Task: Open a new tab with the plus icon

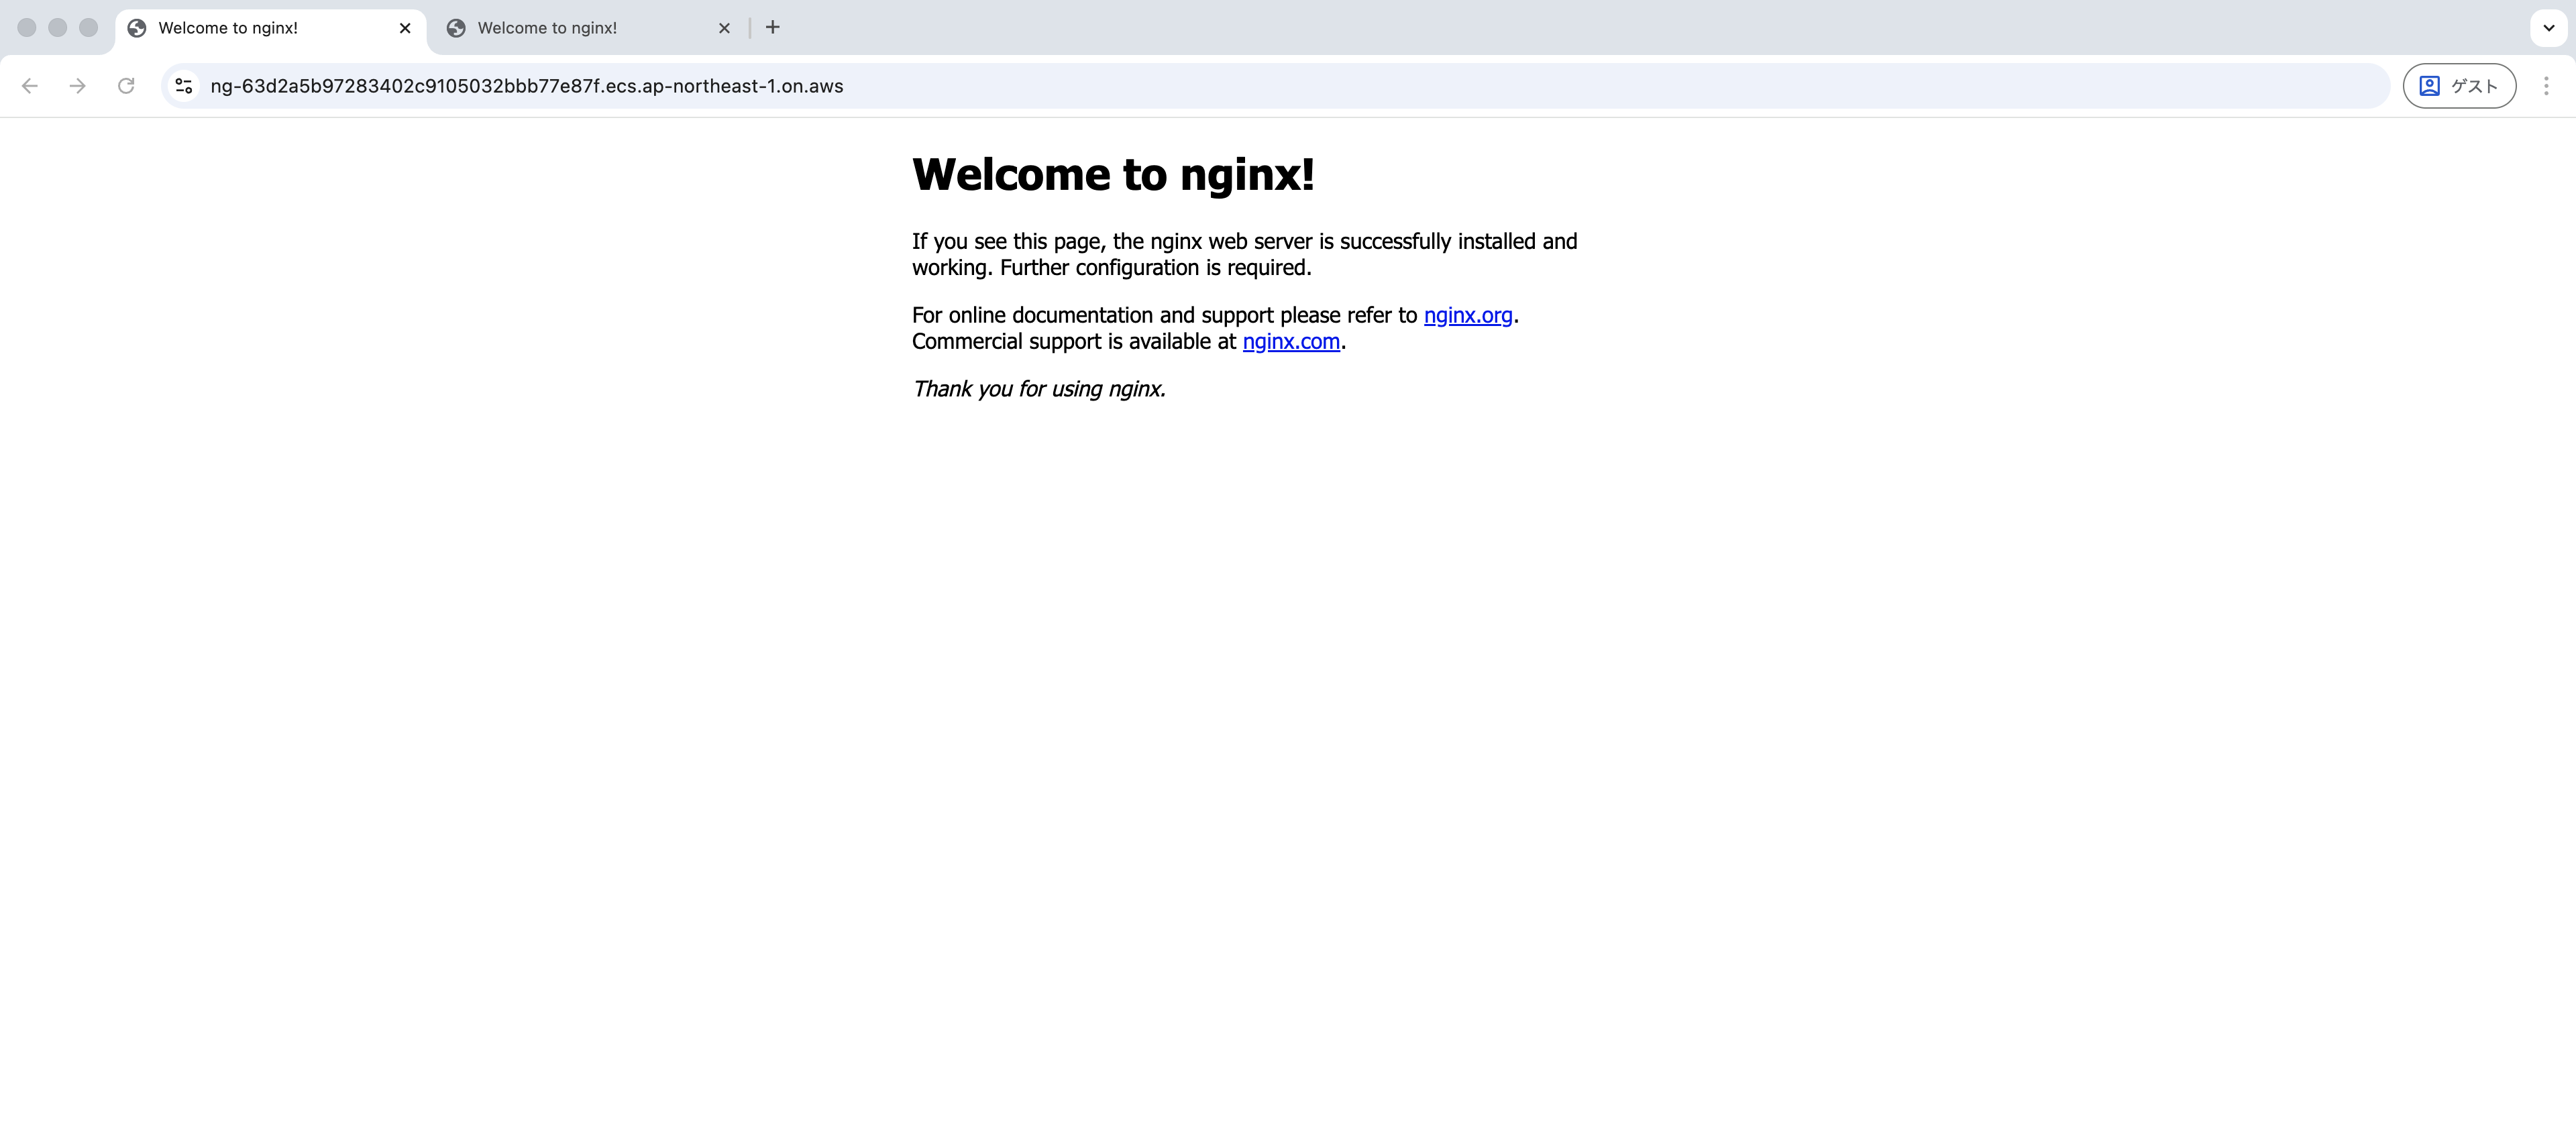Action: (771, 28)
